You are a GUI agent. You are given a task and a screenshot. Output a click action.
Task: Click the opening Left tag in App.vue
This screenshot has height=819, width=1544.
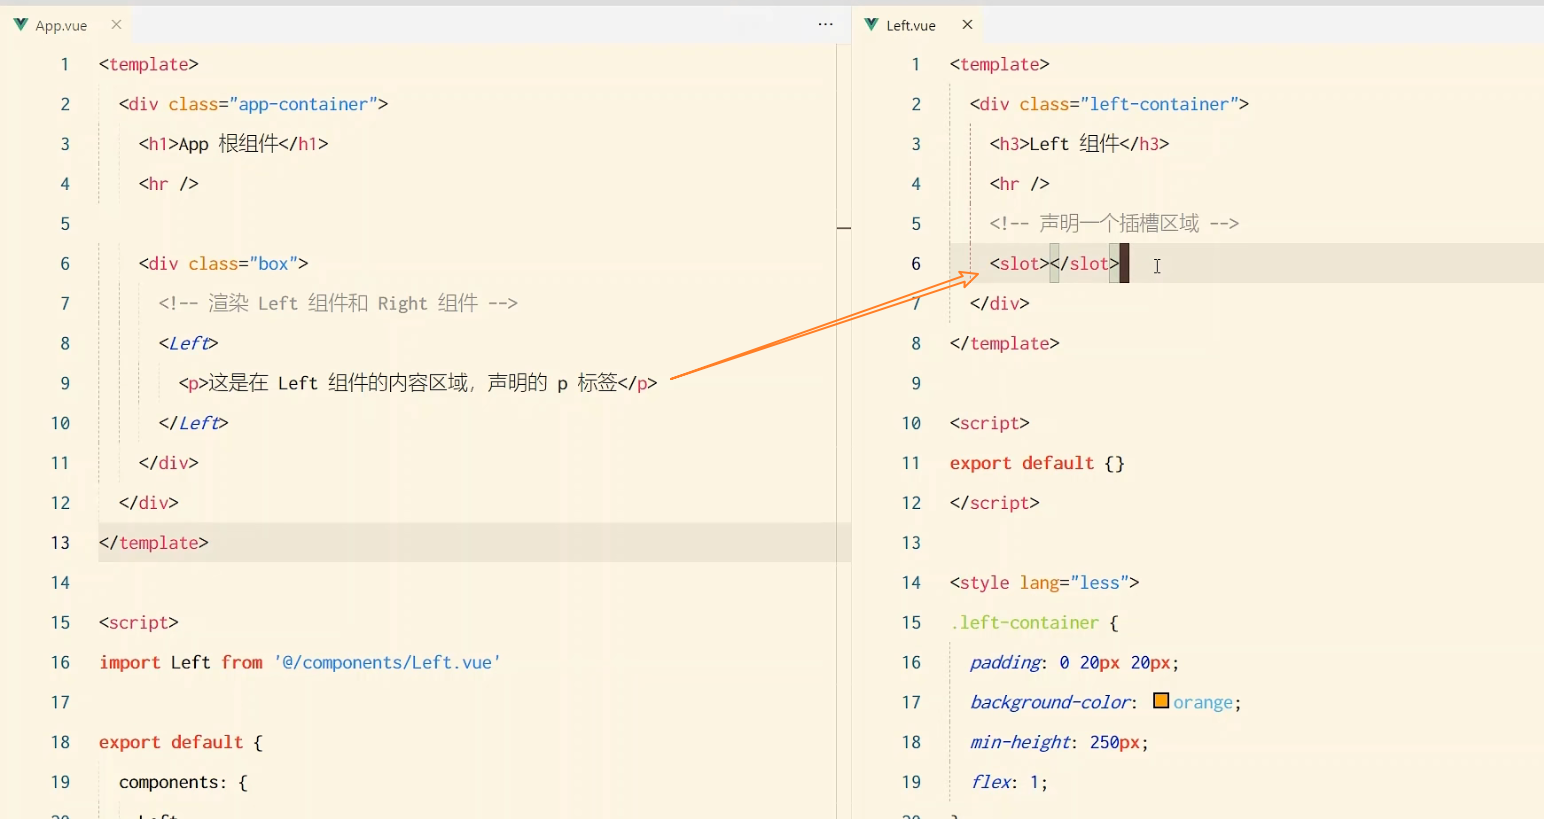click(x=188, y=344)
